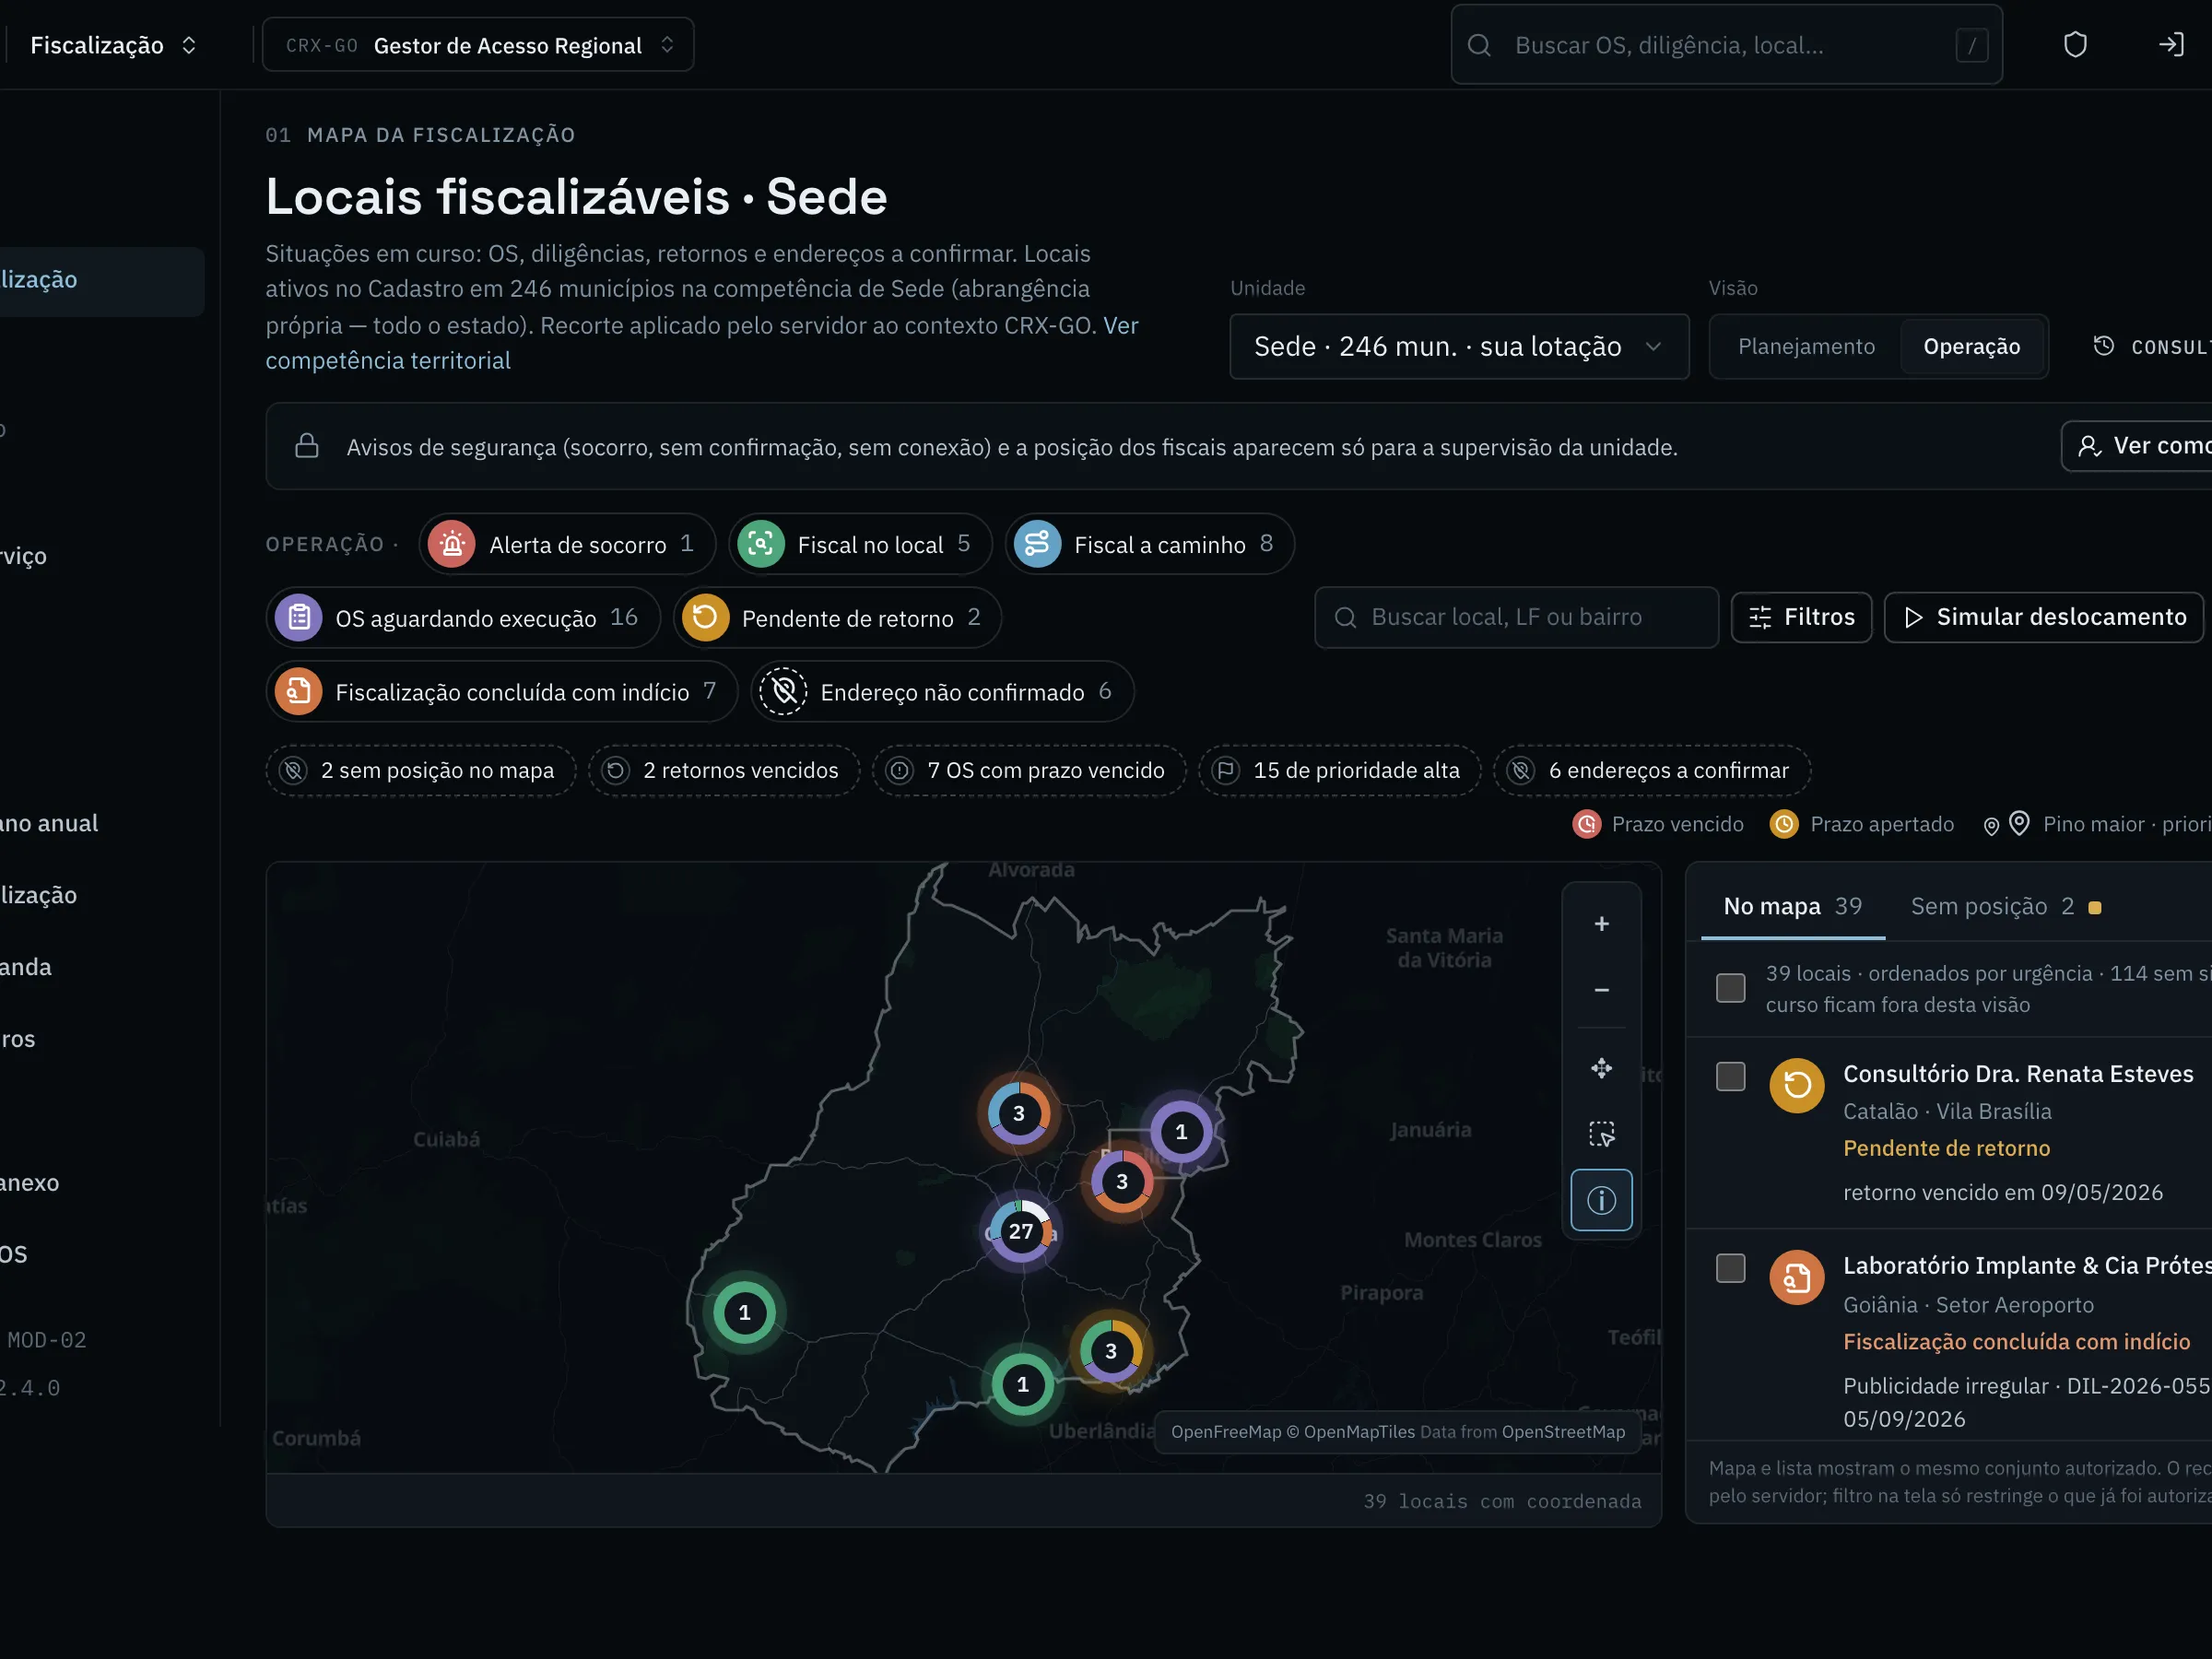
Task: Switch to the Sem posição tab
Action: point(2005,906)
